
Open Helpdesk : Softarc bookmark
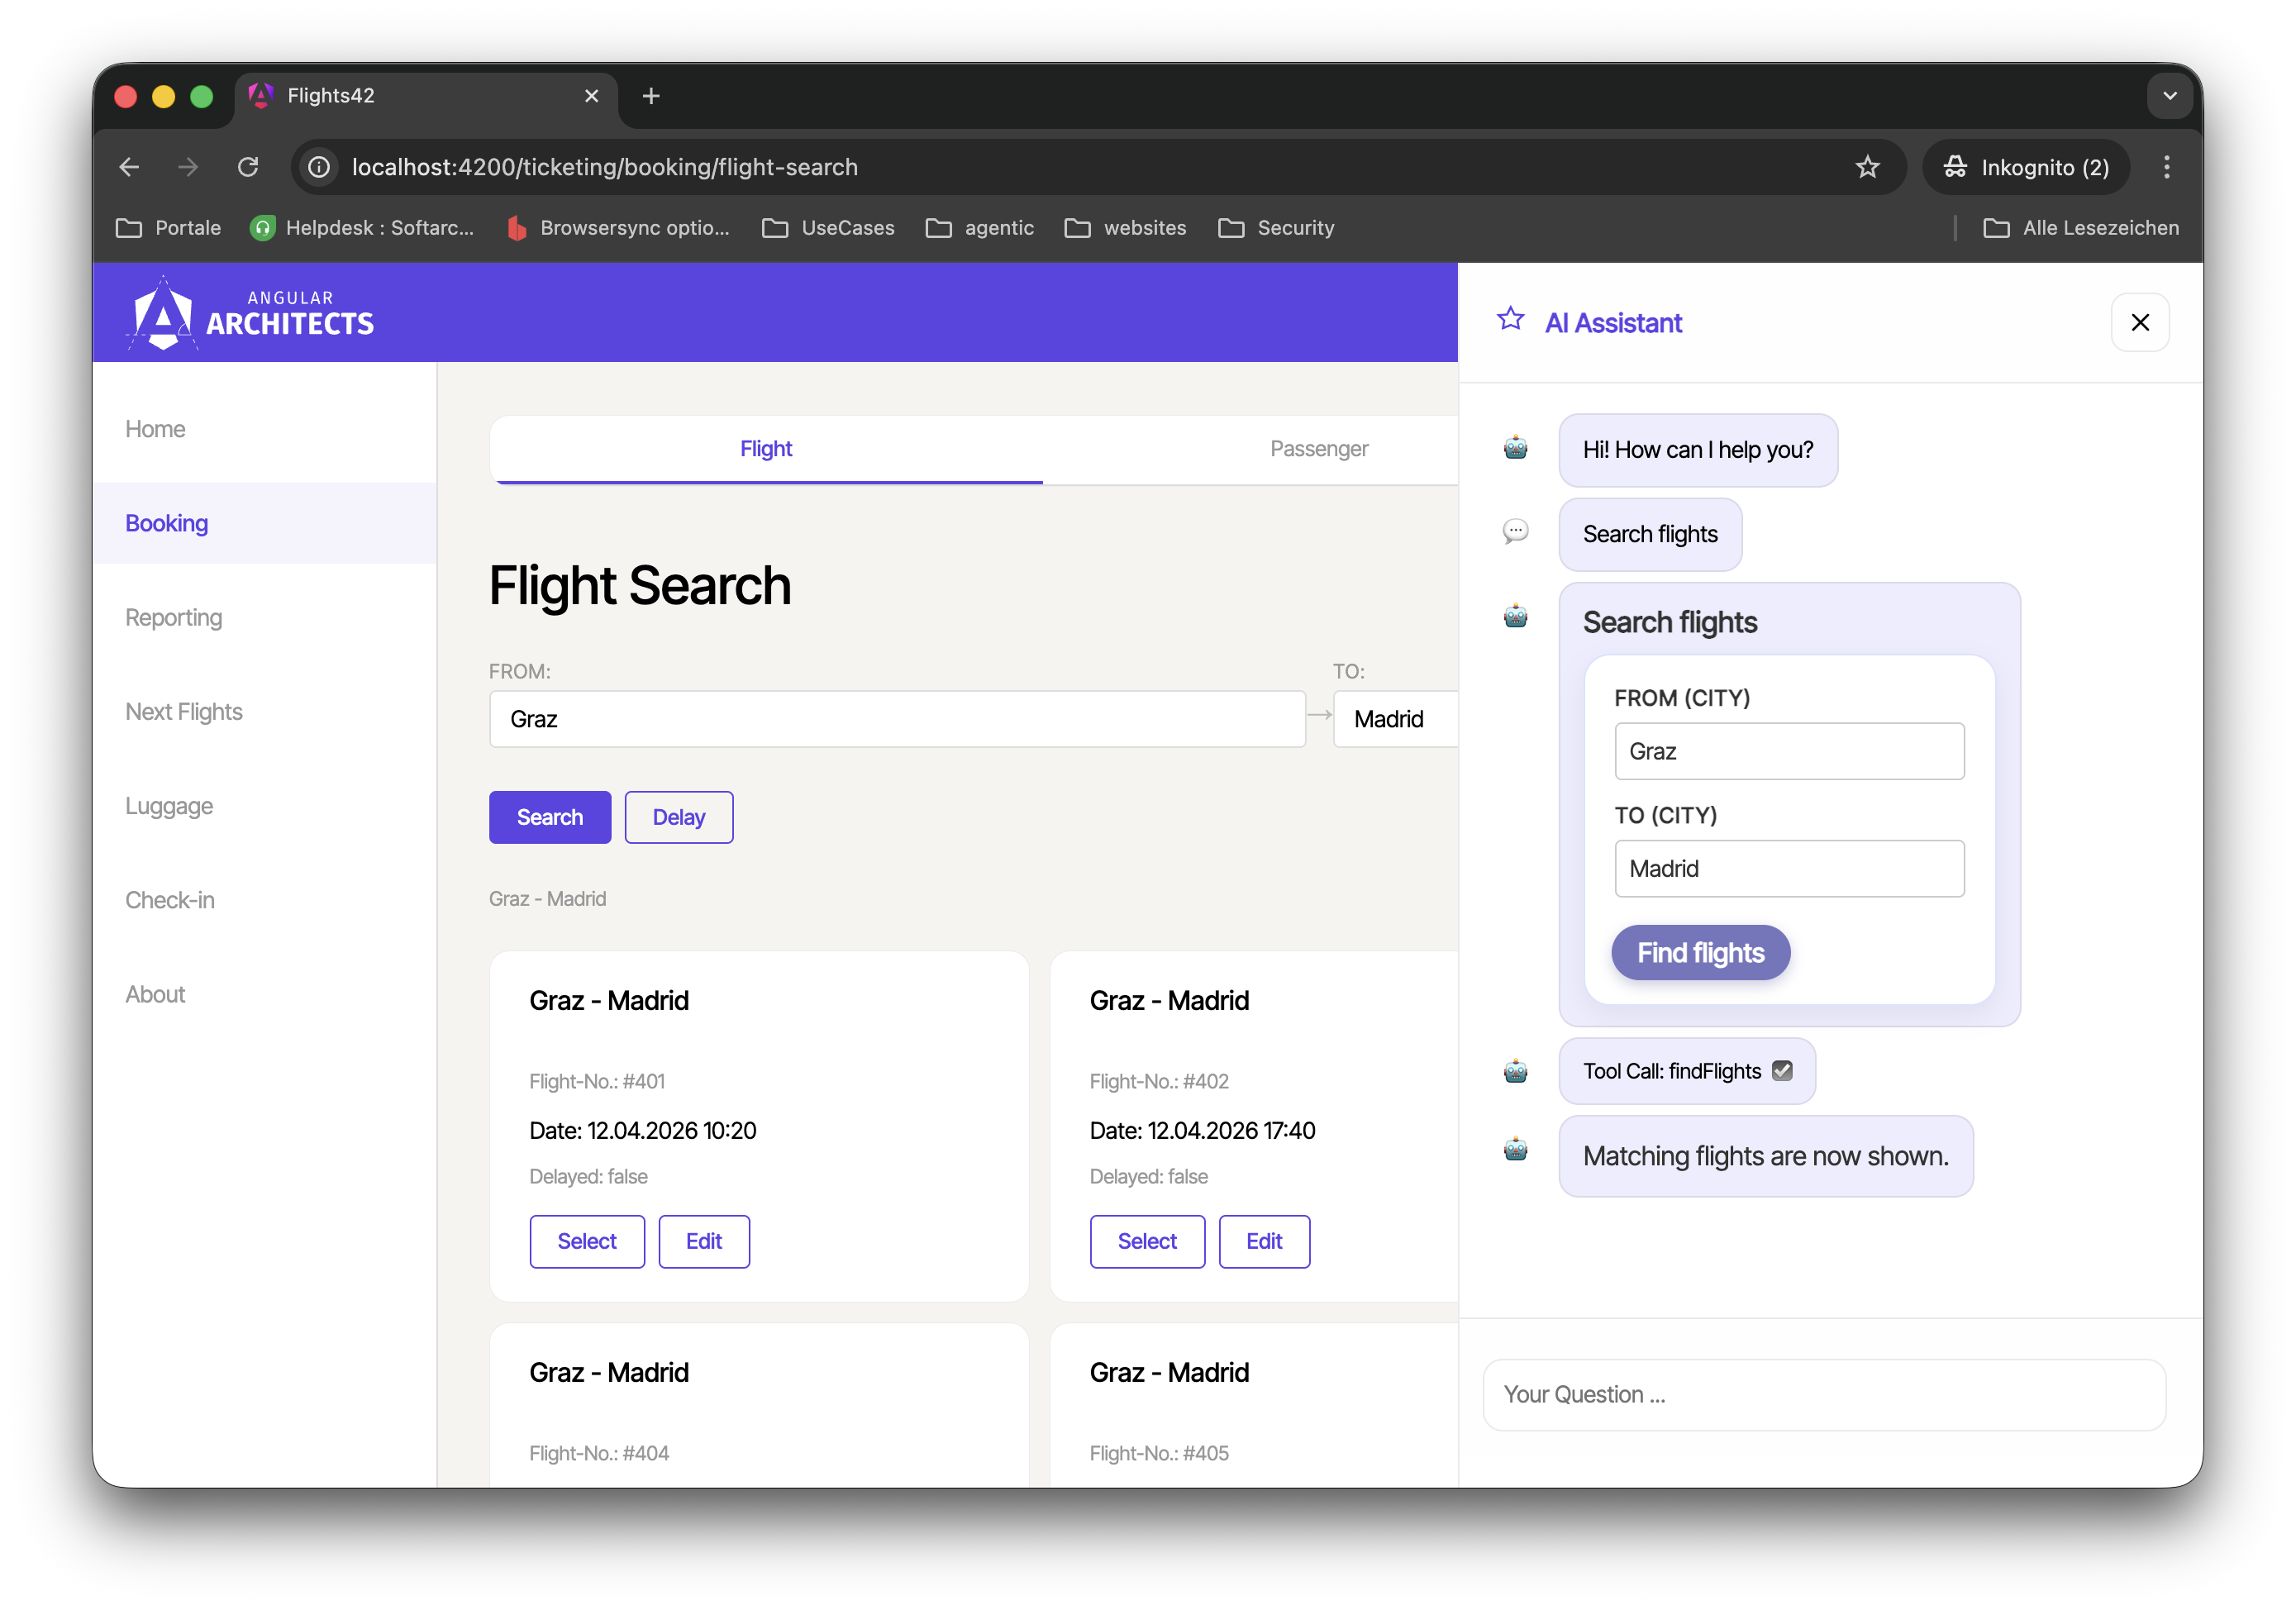coord(362,228)
